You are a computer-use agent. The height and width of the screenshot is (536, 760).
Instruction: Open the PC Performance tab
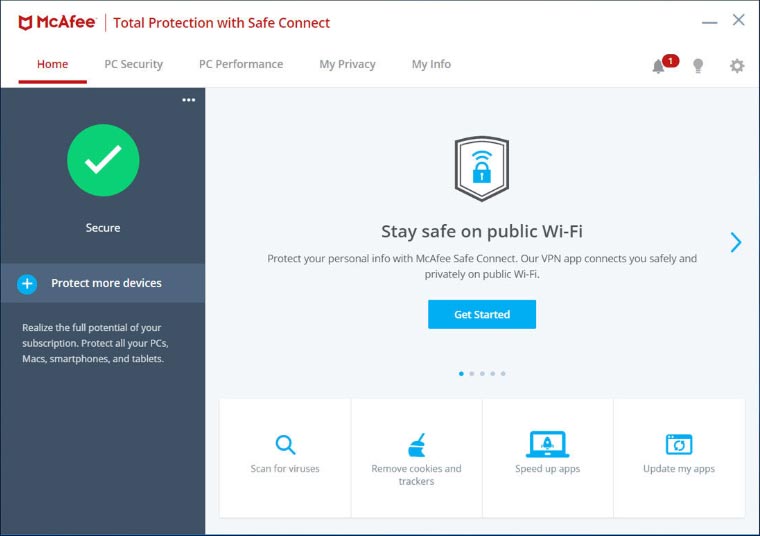pyautogui.click(x=241, y=64)
